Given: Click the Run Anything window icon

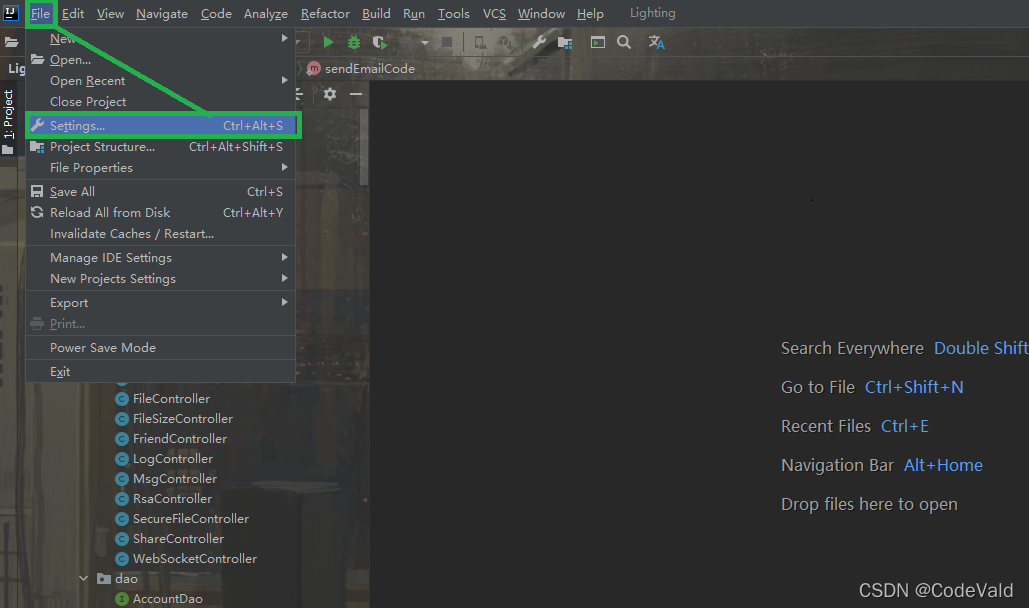Looking at the screenshot, I should pyautogui.click(x=598, y=43).
